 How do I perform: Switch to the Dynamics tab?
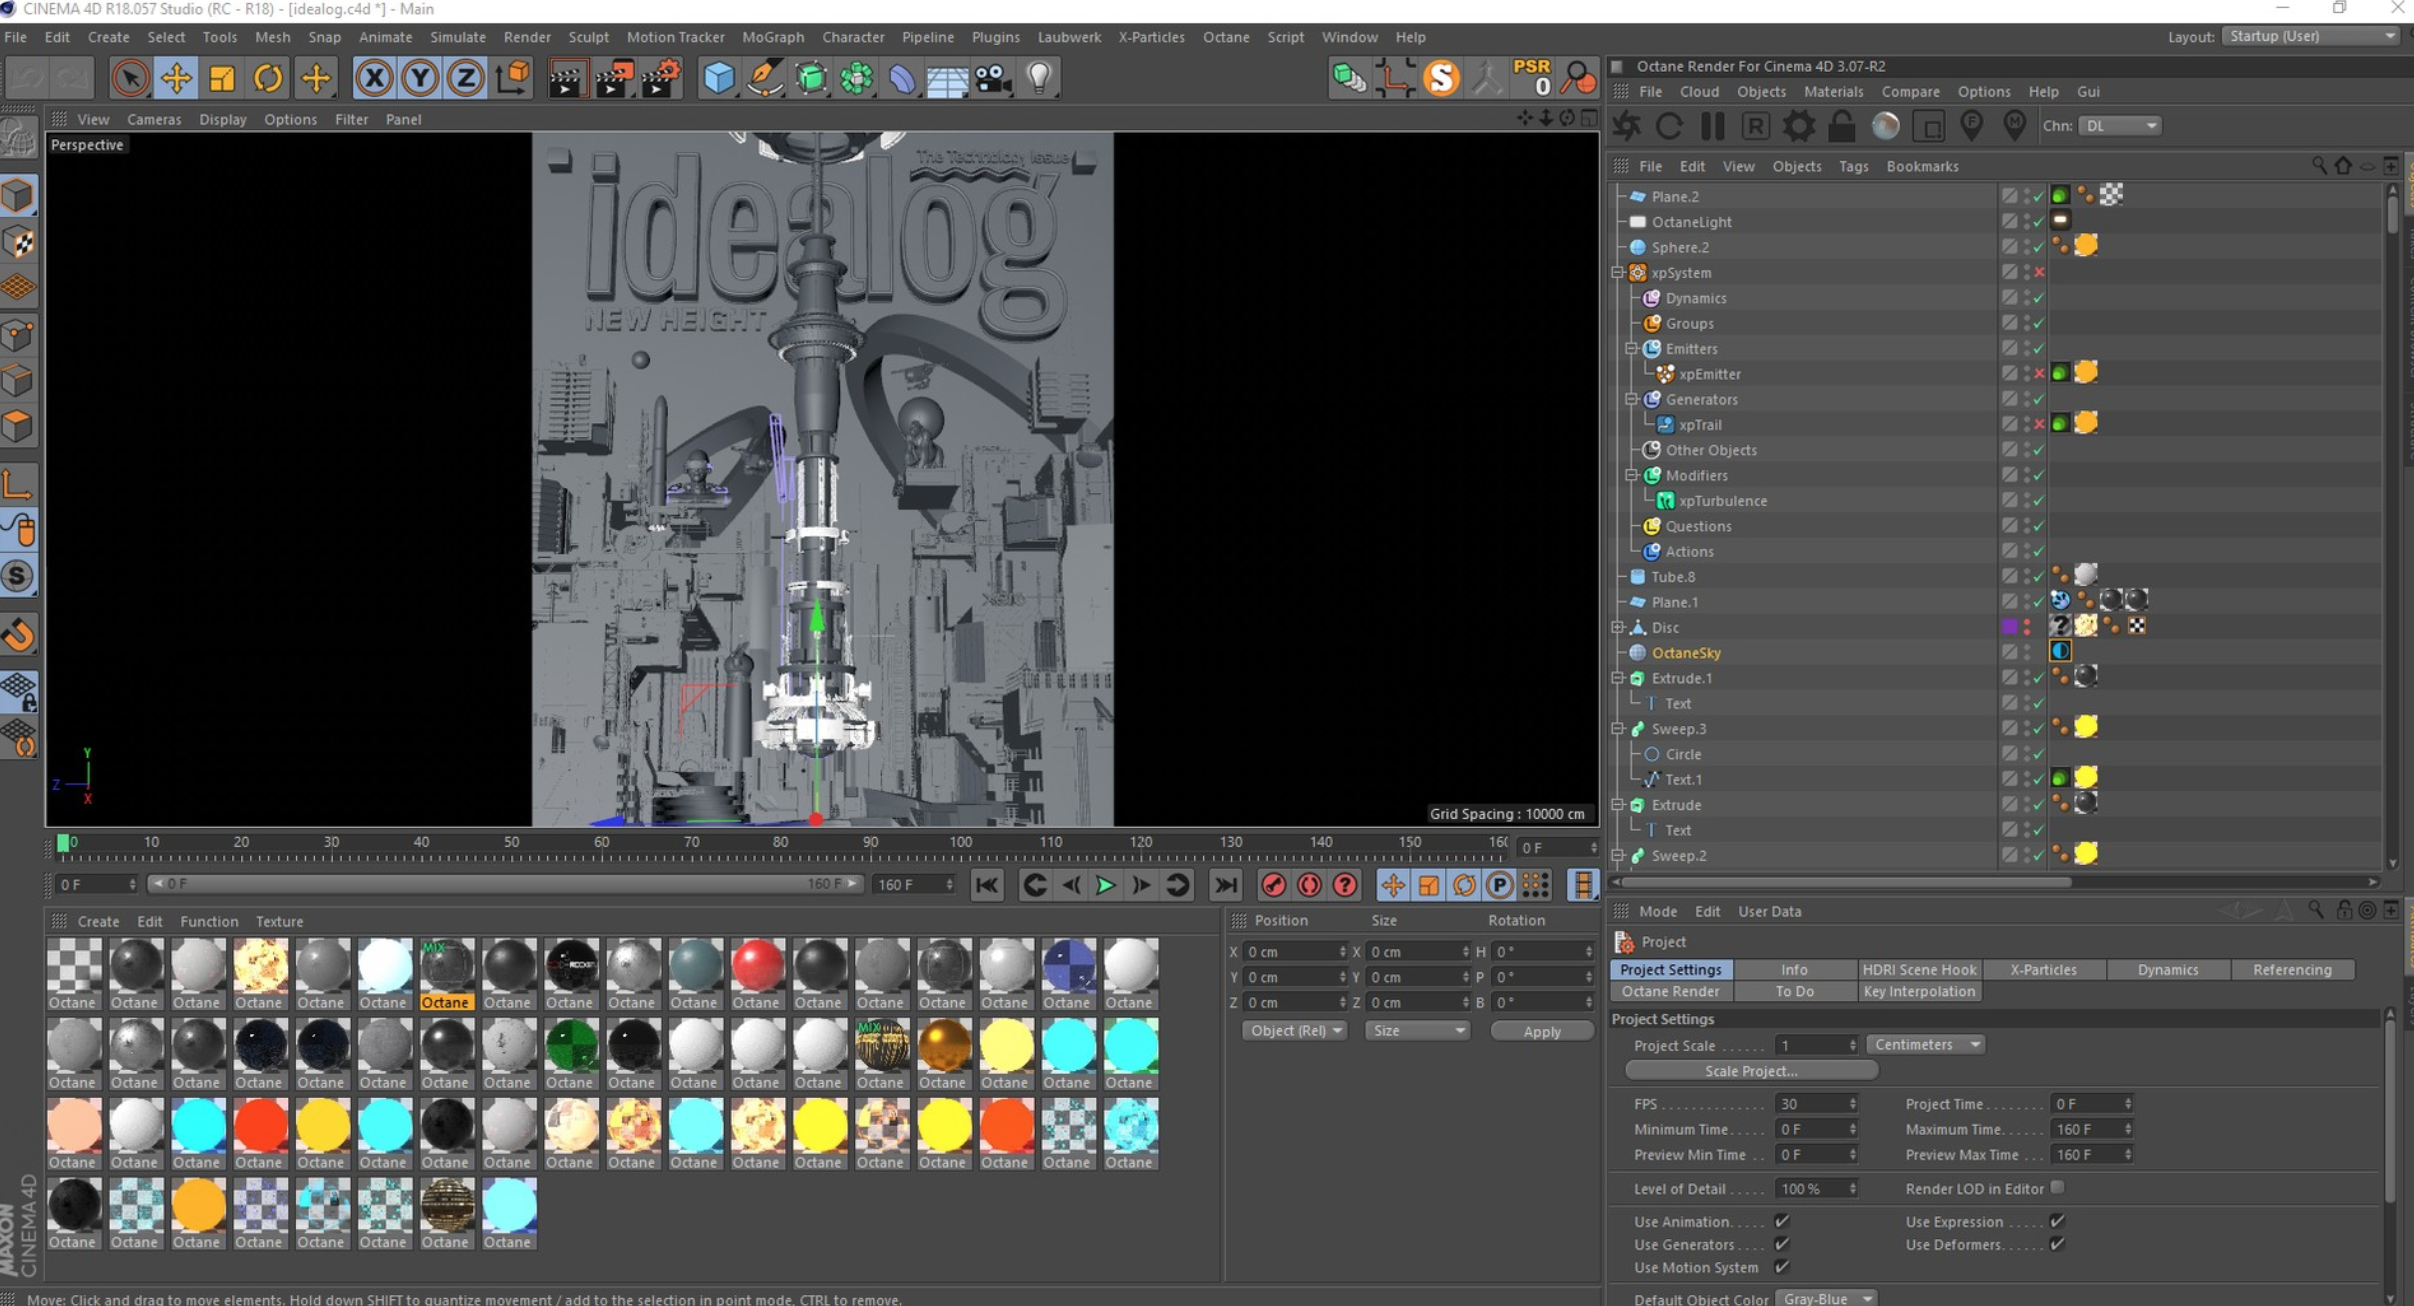(2167, 969)
